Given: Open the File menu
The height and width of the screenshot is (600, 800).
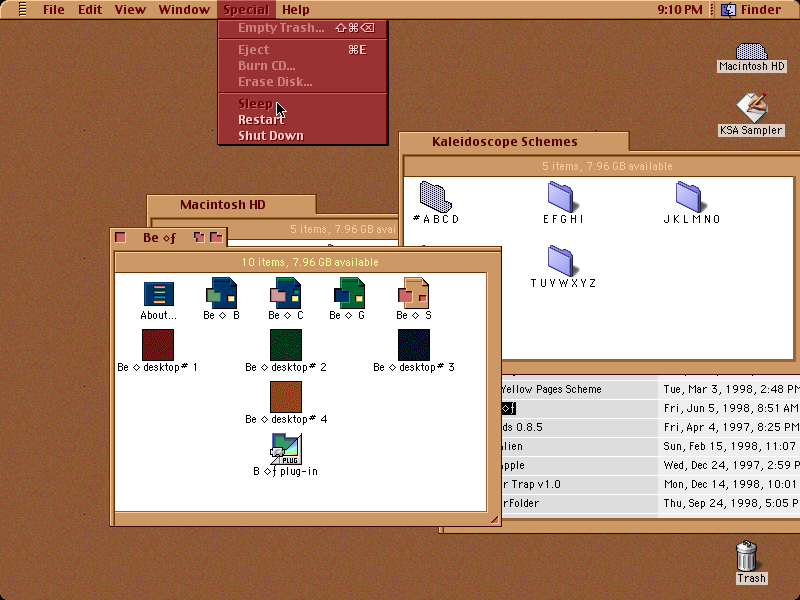Looking at the screenshot, I should (54, 9).
